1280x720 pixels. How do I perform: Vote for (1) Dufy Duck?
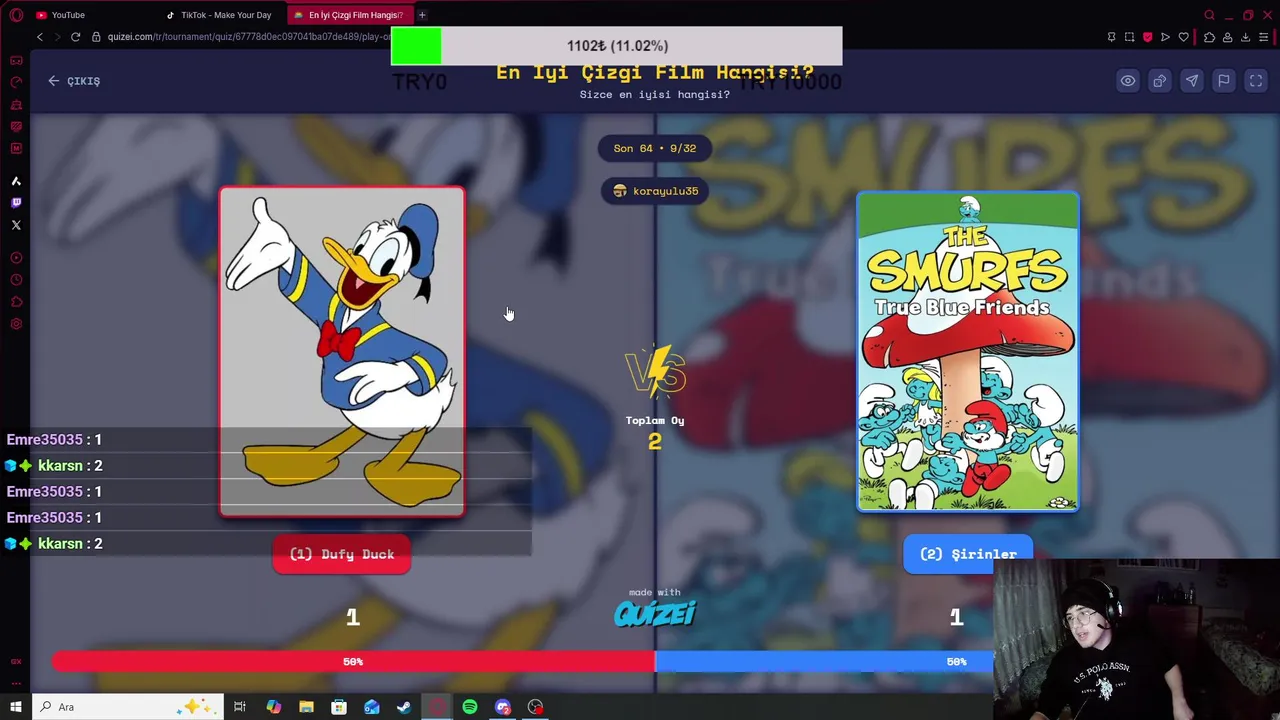tap(342, 554)
